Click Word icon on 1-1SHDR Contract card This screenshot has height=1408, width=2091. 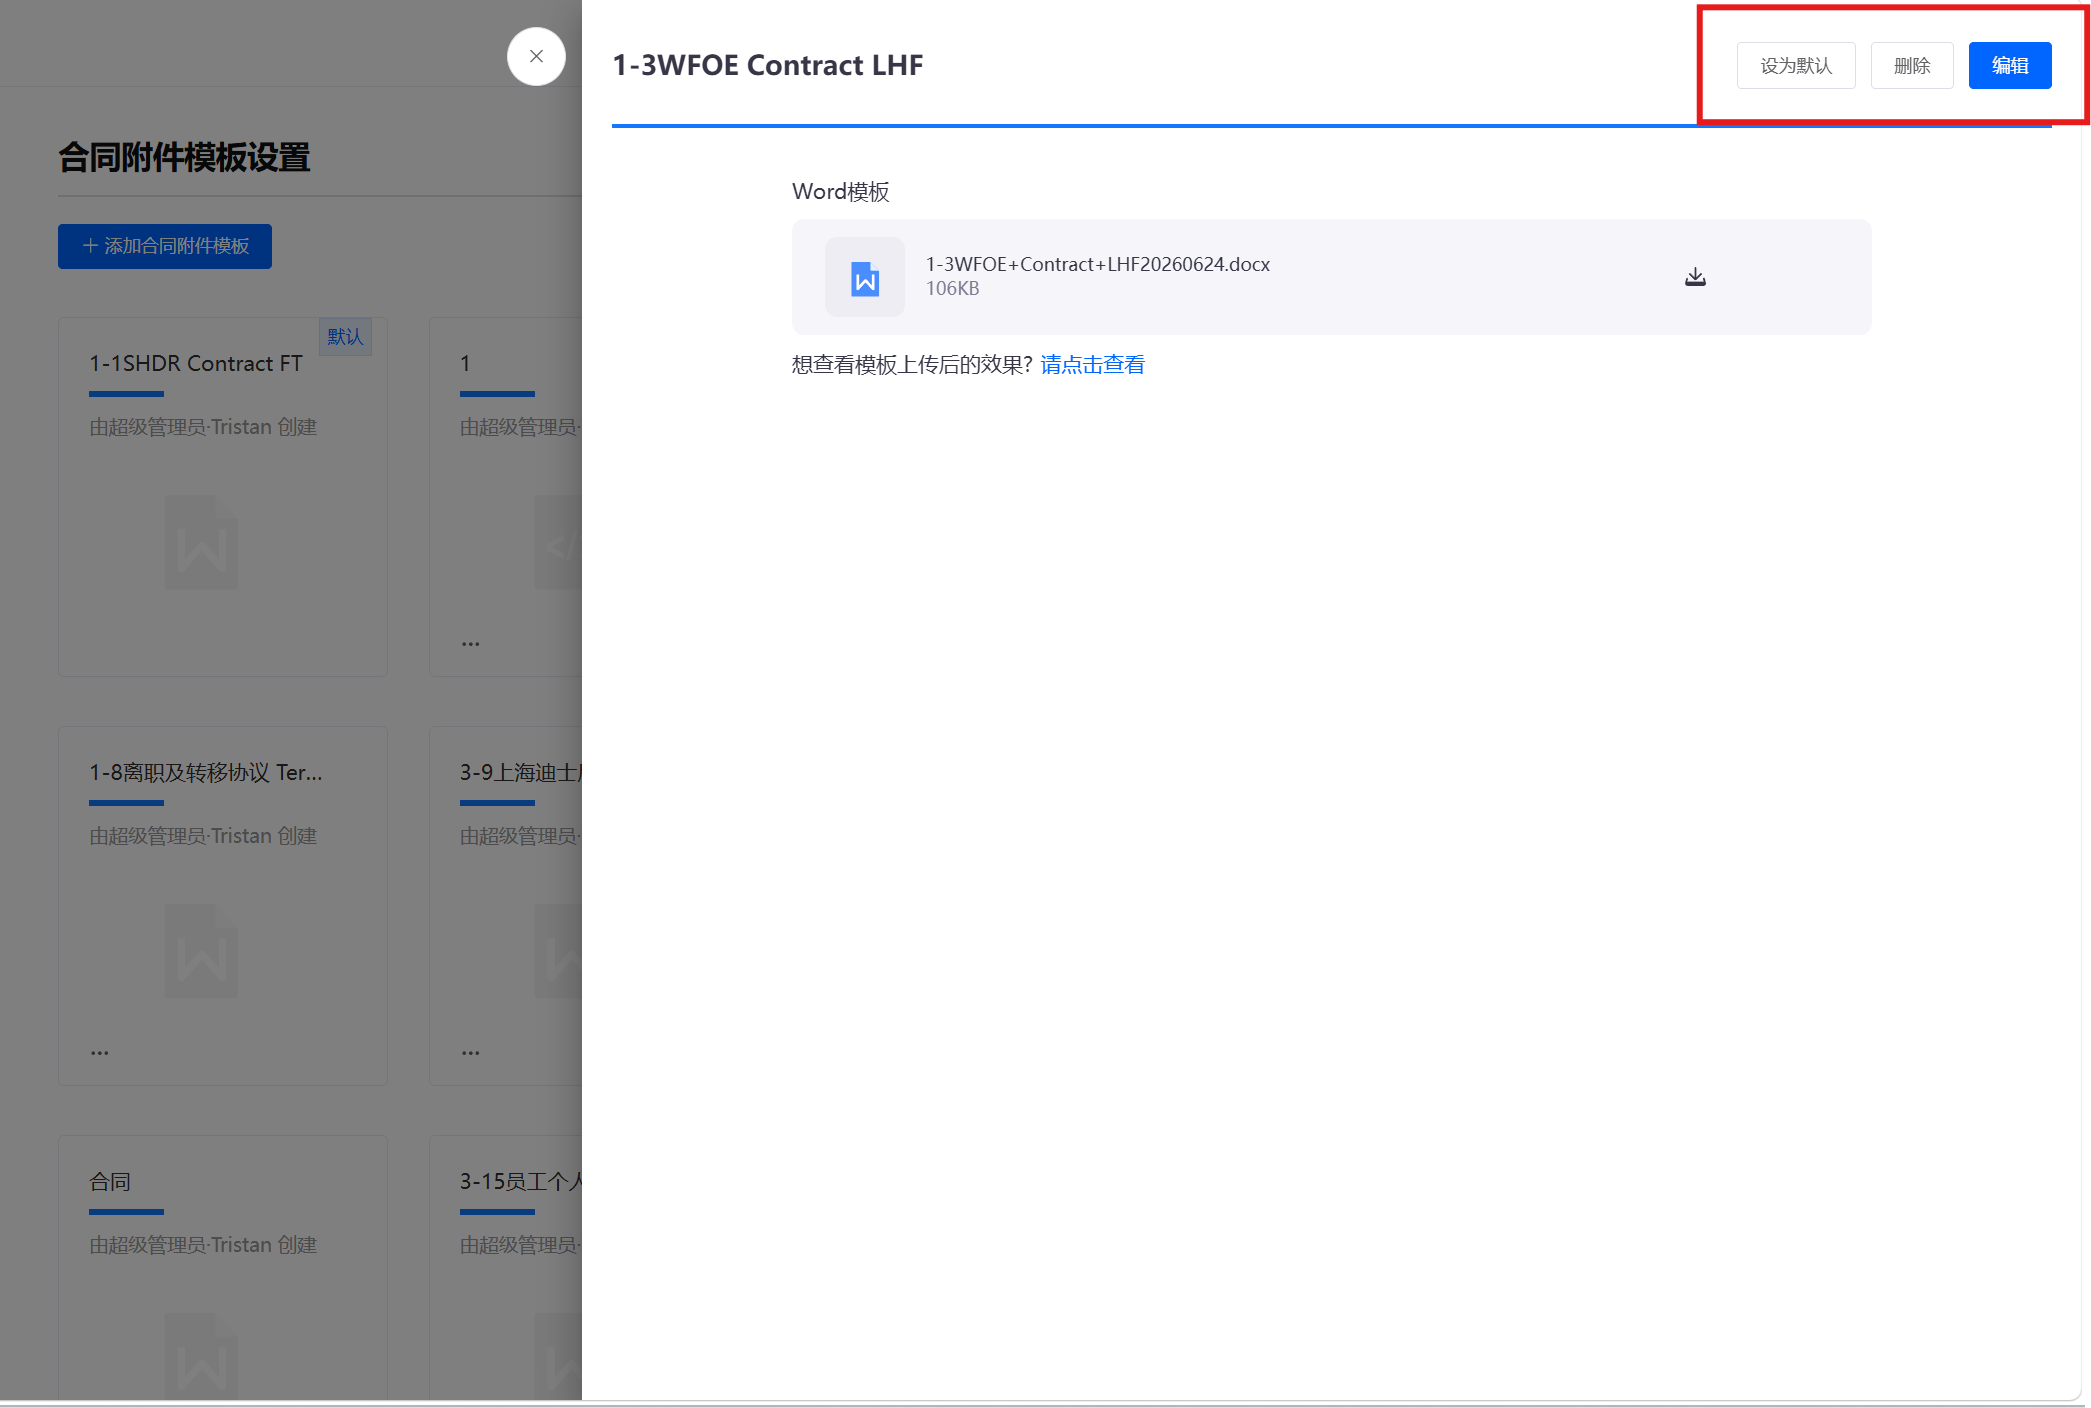[201, 542]
